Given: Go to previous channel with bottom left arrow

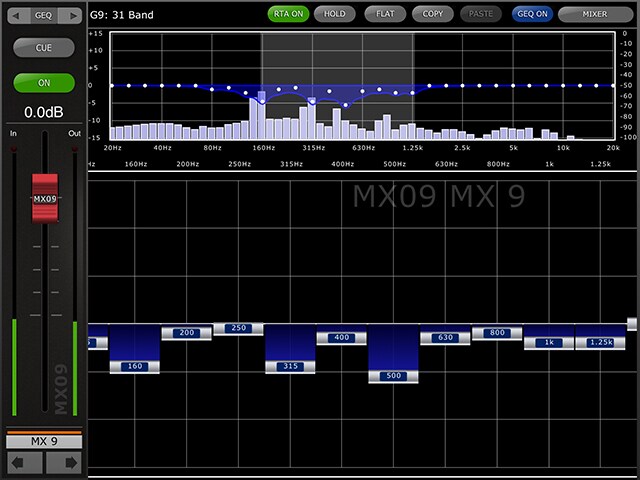Looking at the screenshot, I should tap(24, 462).
